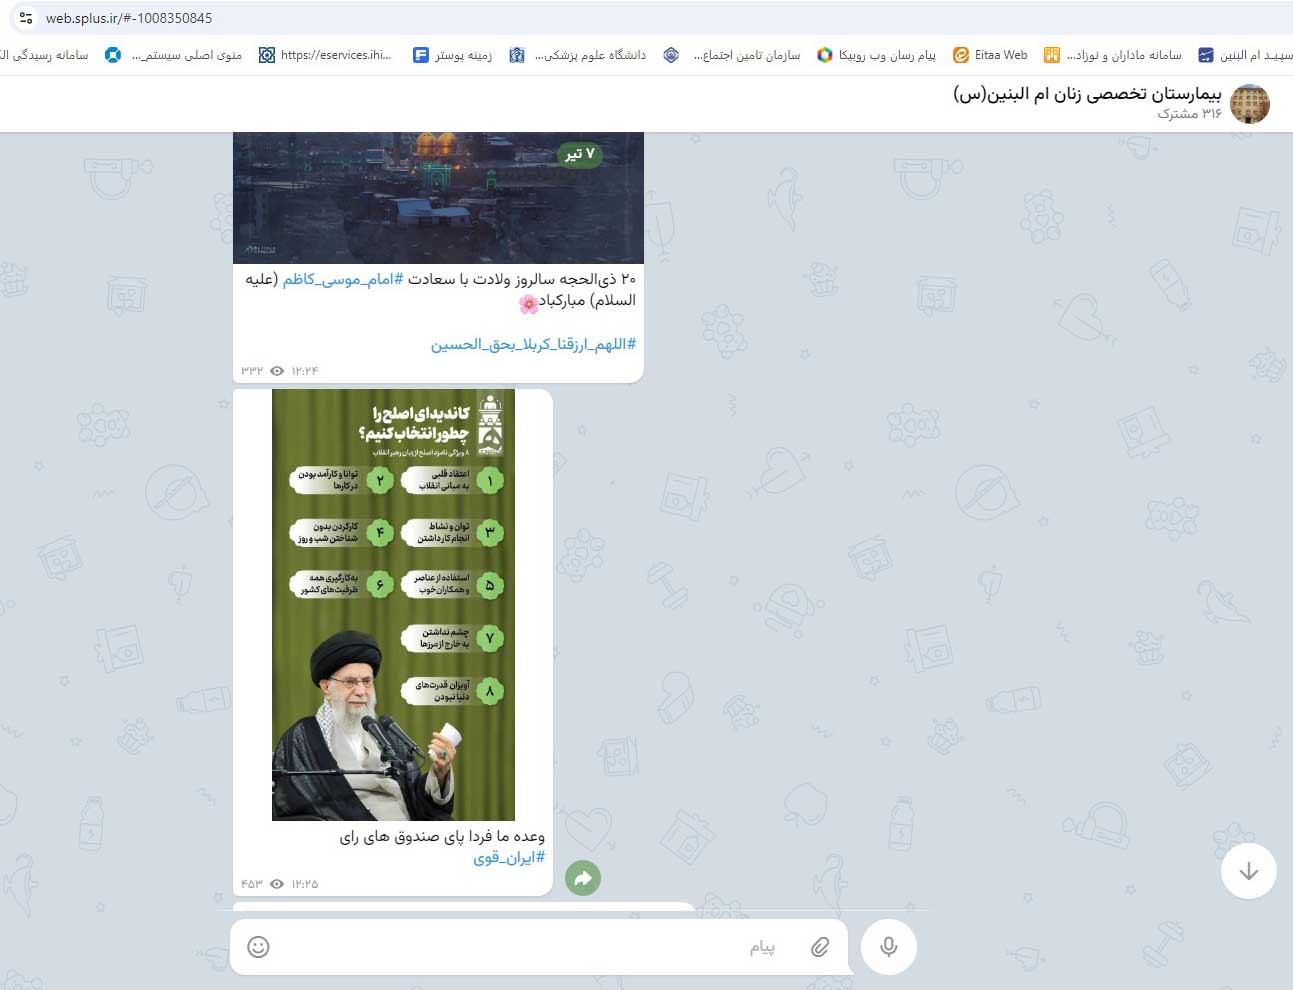Open the #امام_موسی_کاظم hashtag link

coord(343,279)
